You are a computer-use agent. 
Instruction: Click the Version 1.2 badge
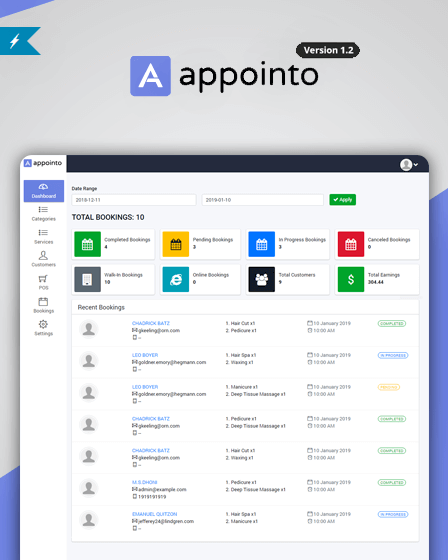[328, 50]
